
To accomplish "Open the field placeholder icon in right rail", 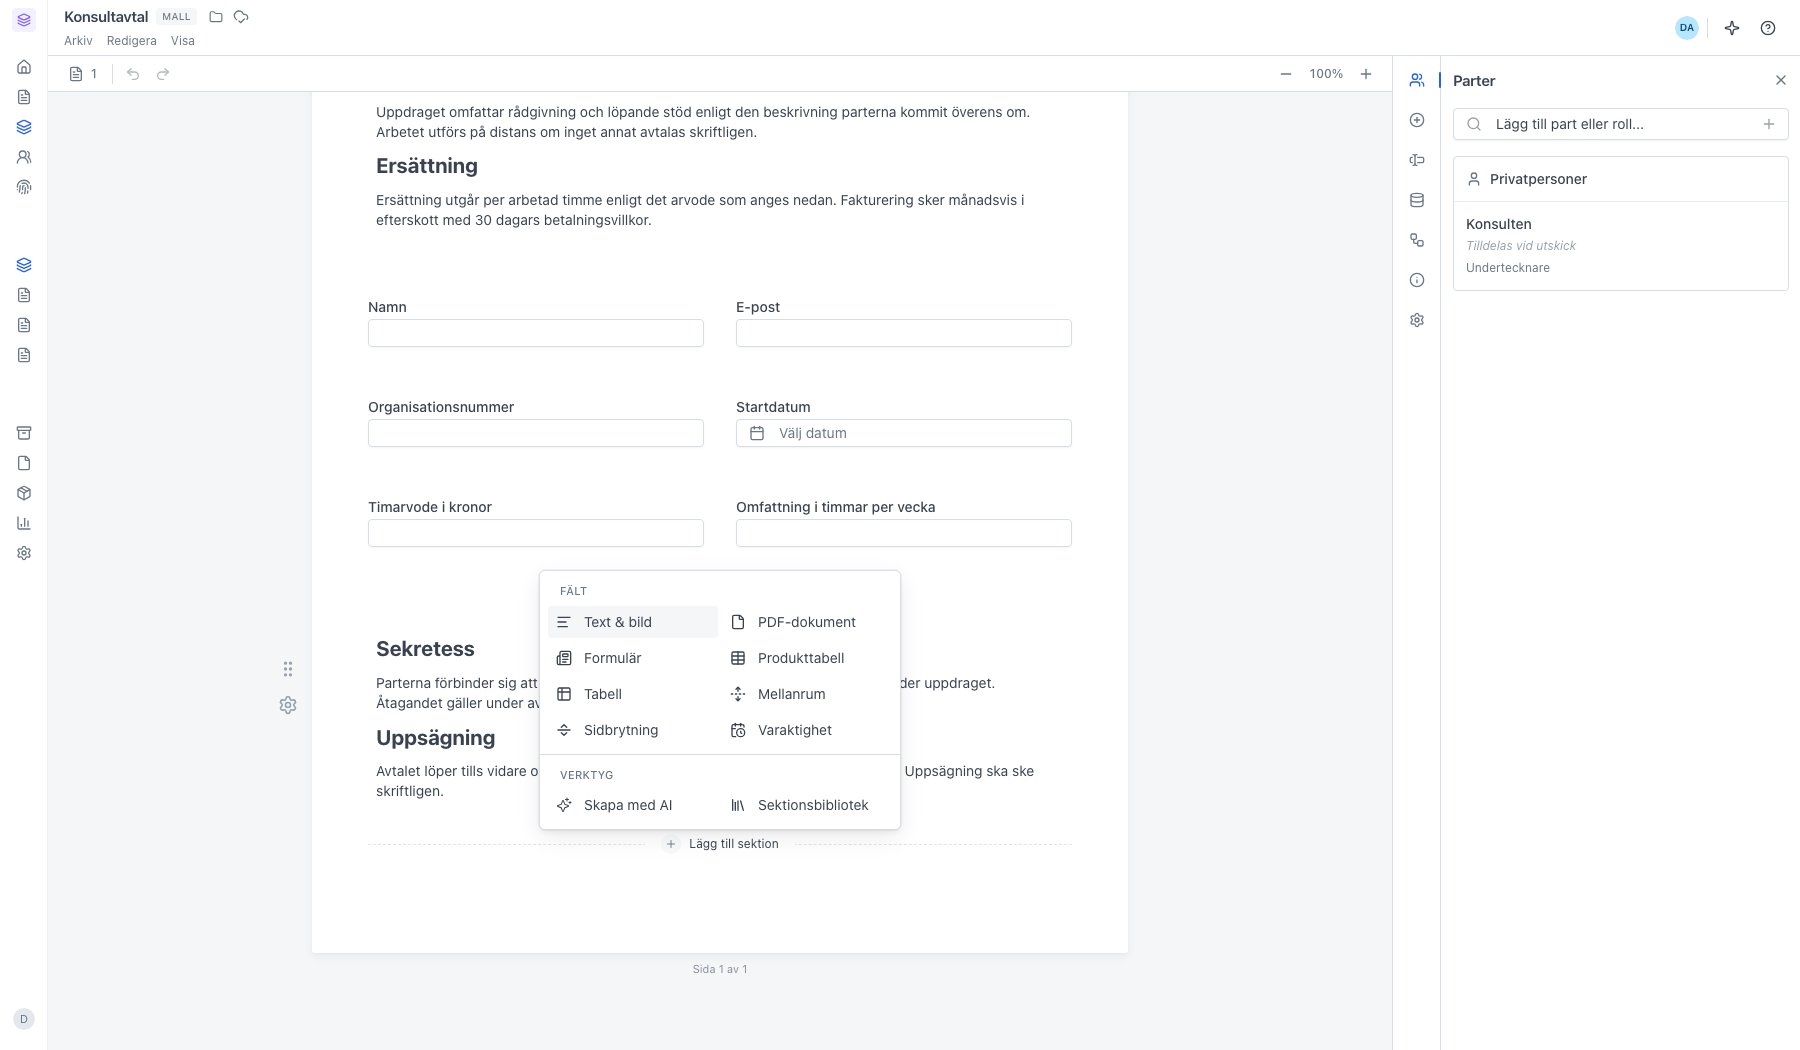I will 1417,160.
